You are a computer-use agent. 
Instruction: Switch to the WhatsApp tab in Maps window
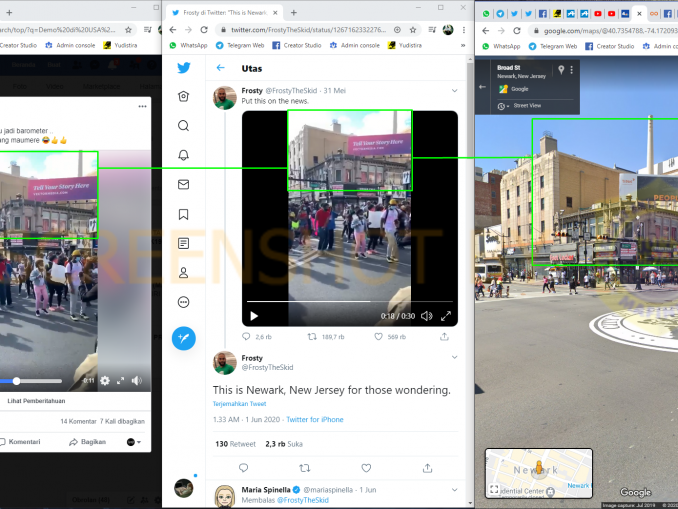486,13
